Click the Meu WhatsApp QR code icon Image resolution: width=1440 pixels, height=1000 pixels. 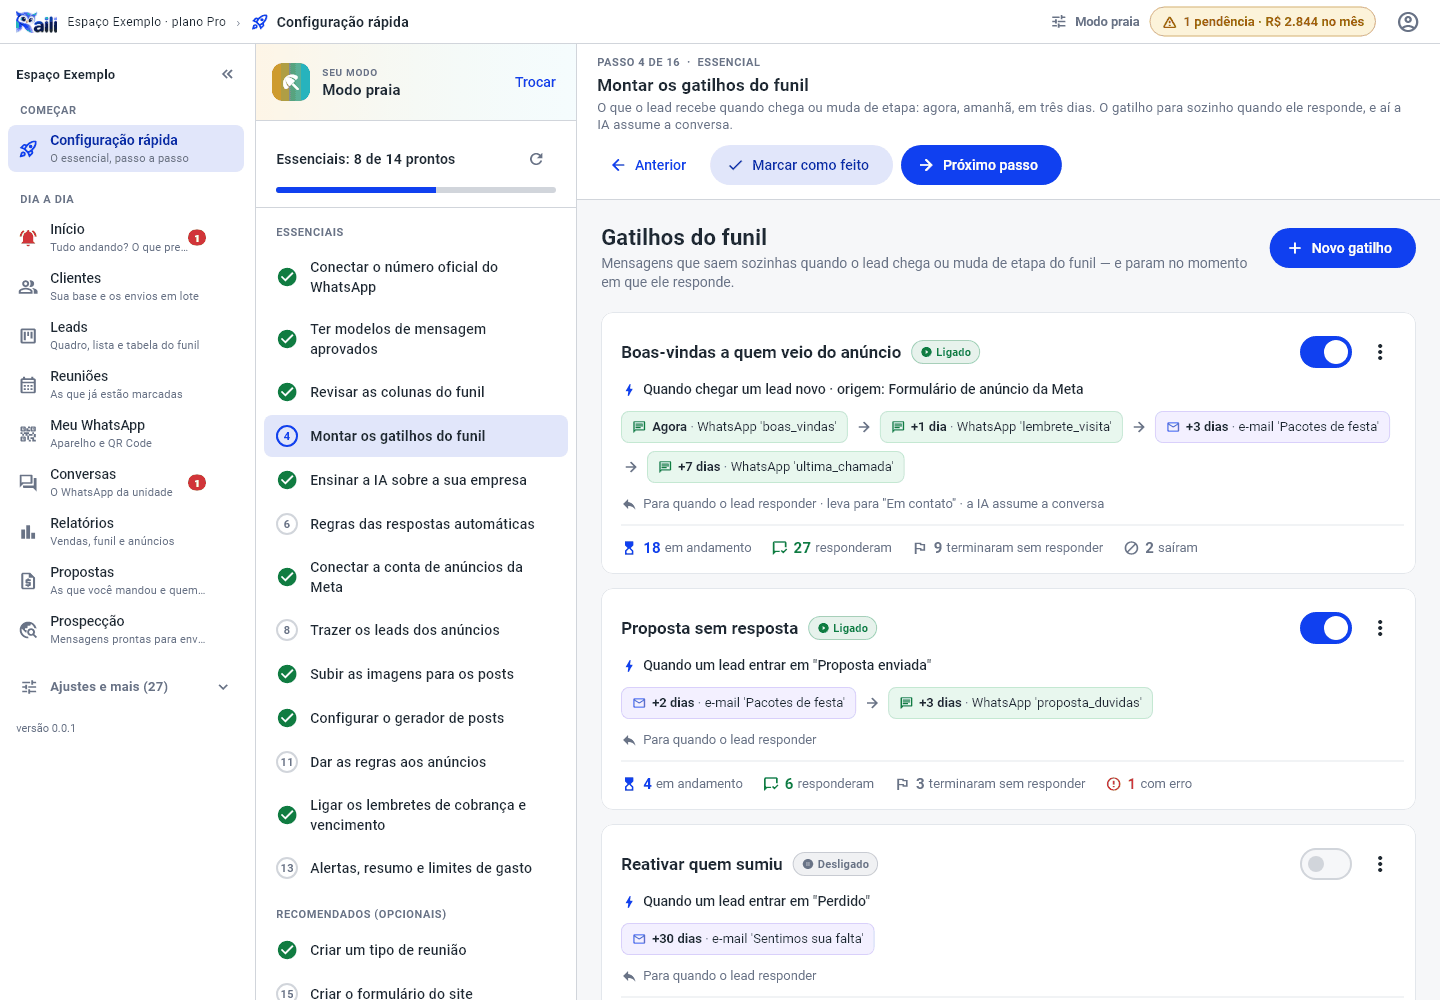pyautogui.click(x=28, y=434)
